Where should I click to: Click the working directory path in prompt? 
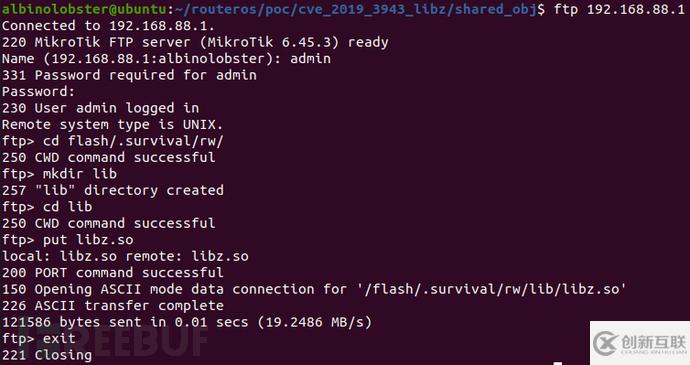[358, 9]
